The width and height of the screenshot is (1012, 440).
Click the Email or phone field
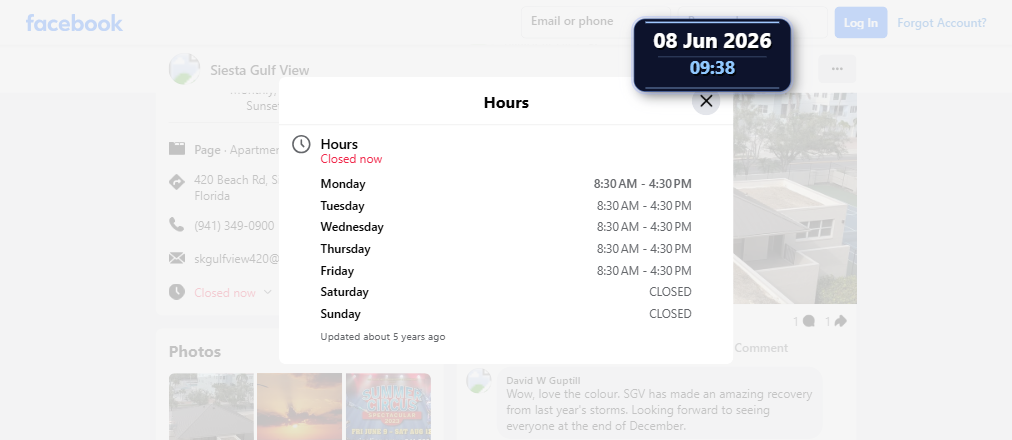pyautogui.click(x=597, y=22)
